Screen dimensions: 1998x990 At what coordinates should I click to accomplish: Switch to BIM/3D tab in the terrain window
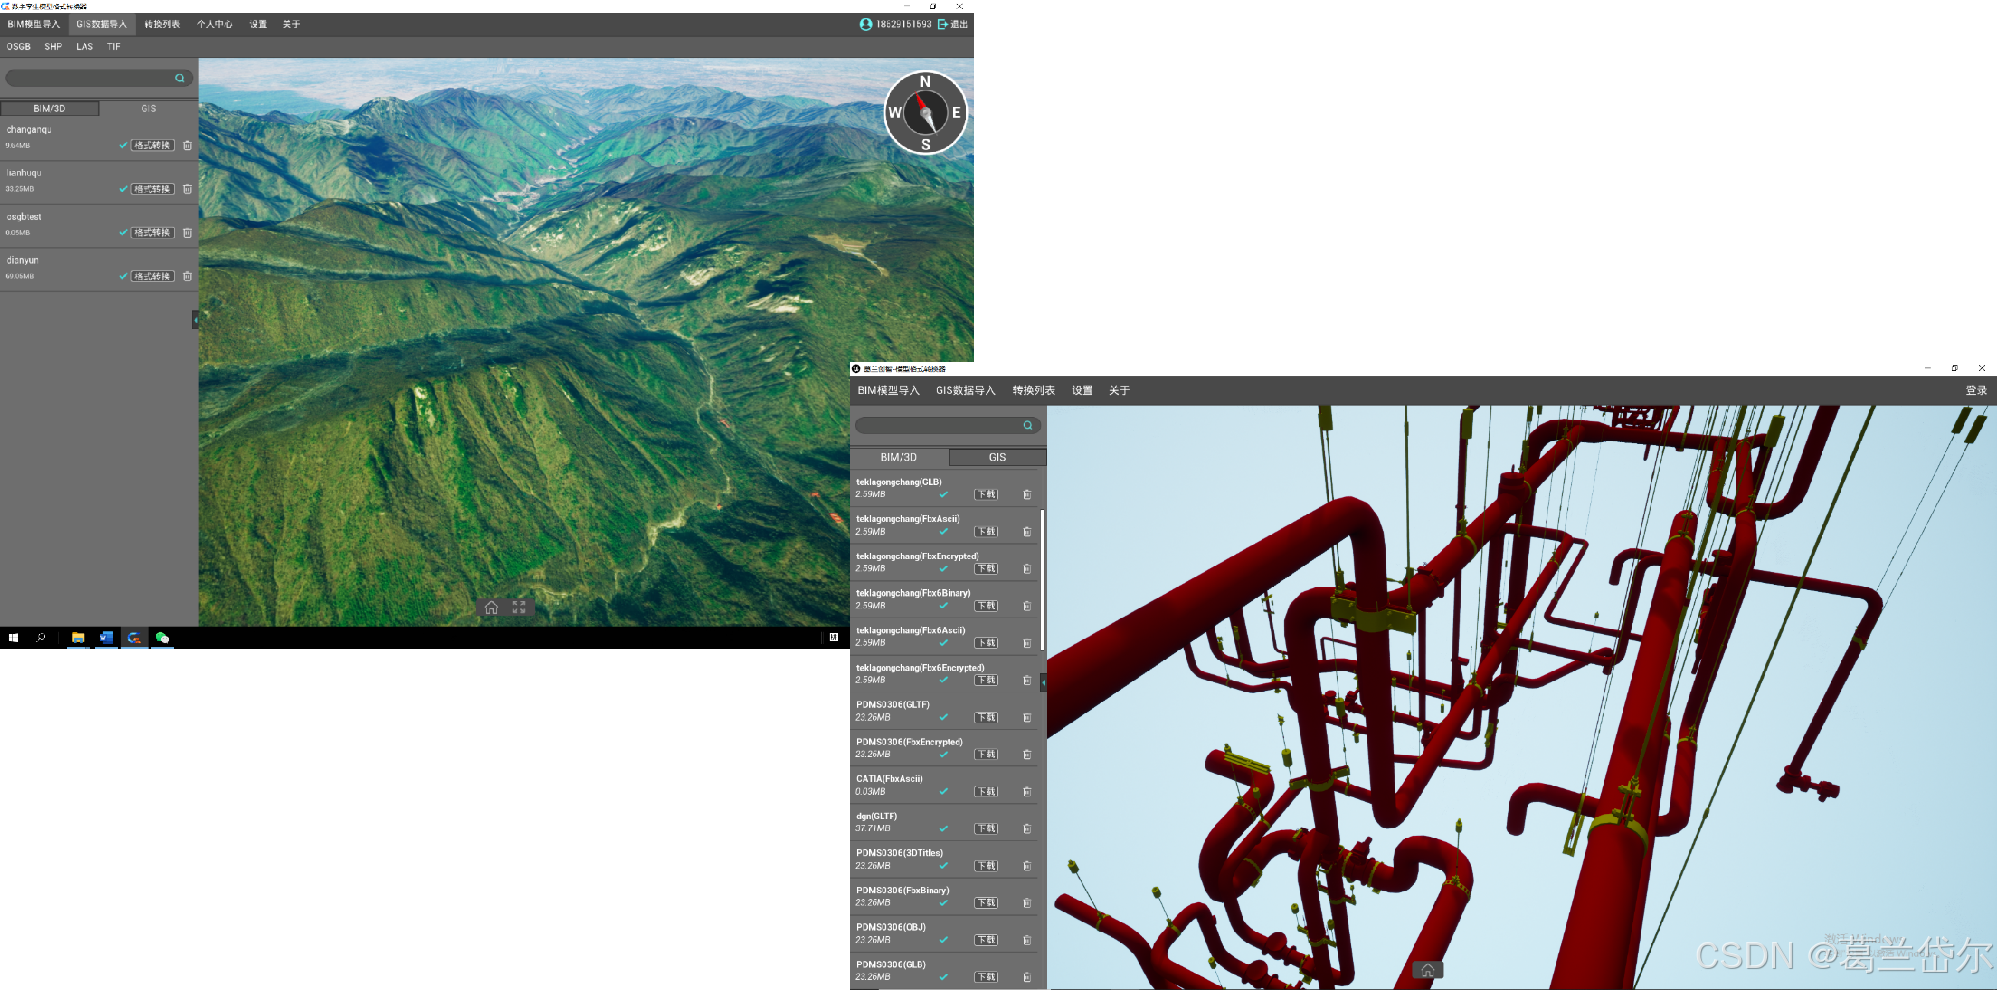pos(49,108)
